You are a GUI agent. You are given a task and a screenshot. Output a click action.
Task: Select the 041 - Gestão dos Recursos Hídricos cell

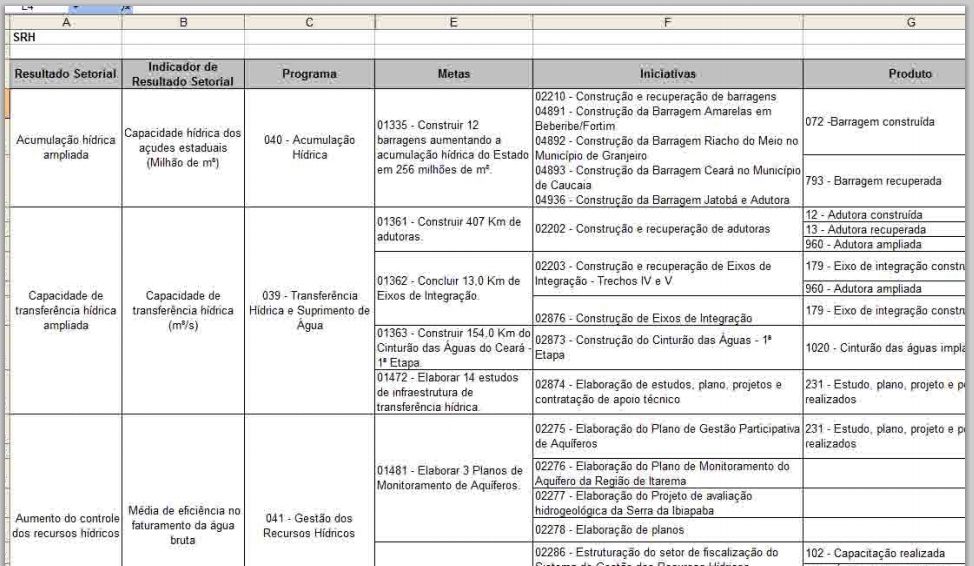point(308,525)
